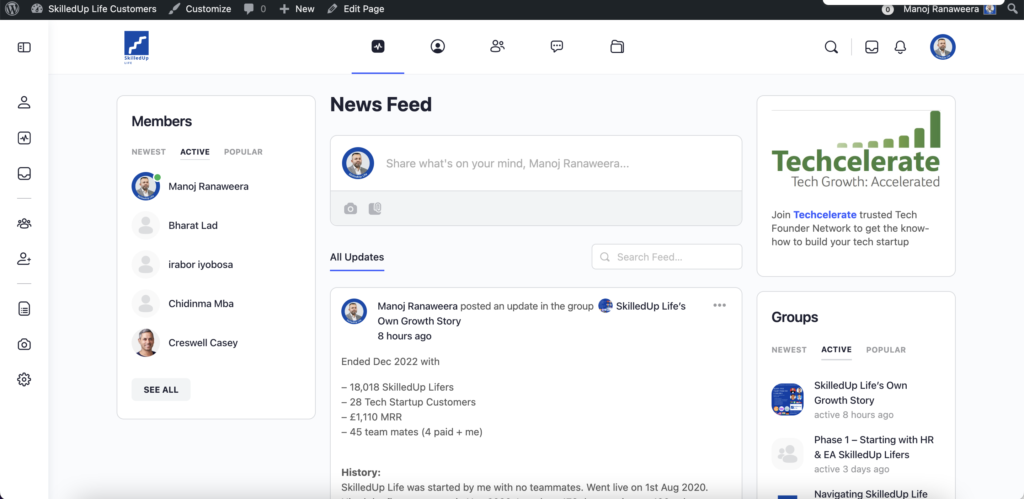Click the Techcelerate banner image
1024x499 pixels.
tap(856, 149)
